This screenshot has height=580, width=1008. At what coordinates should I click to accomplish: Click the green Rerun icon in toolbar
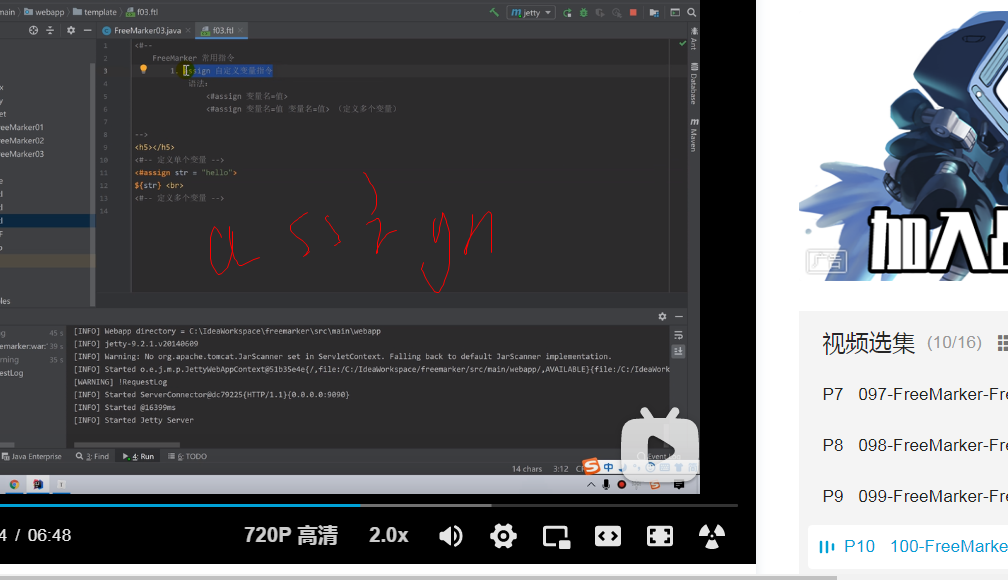click(567, 12)
